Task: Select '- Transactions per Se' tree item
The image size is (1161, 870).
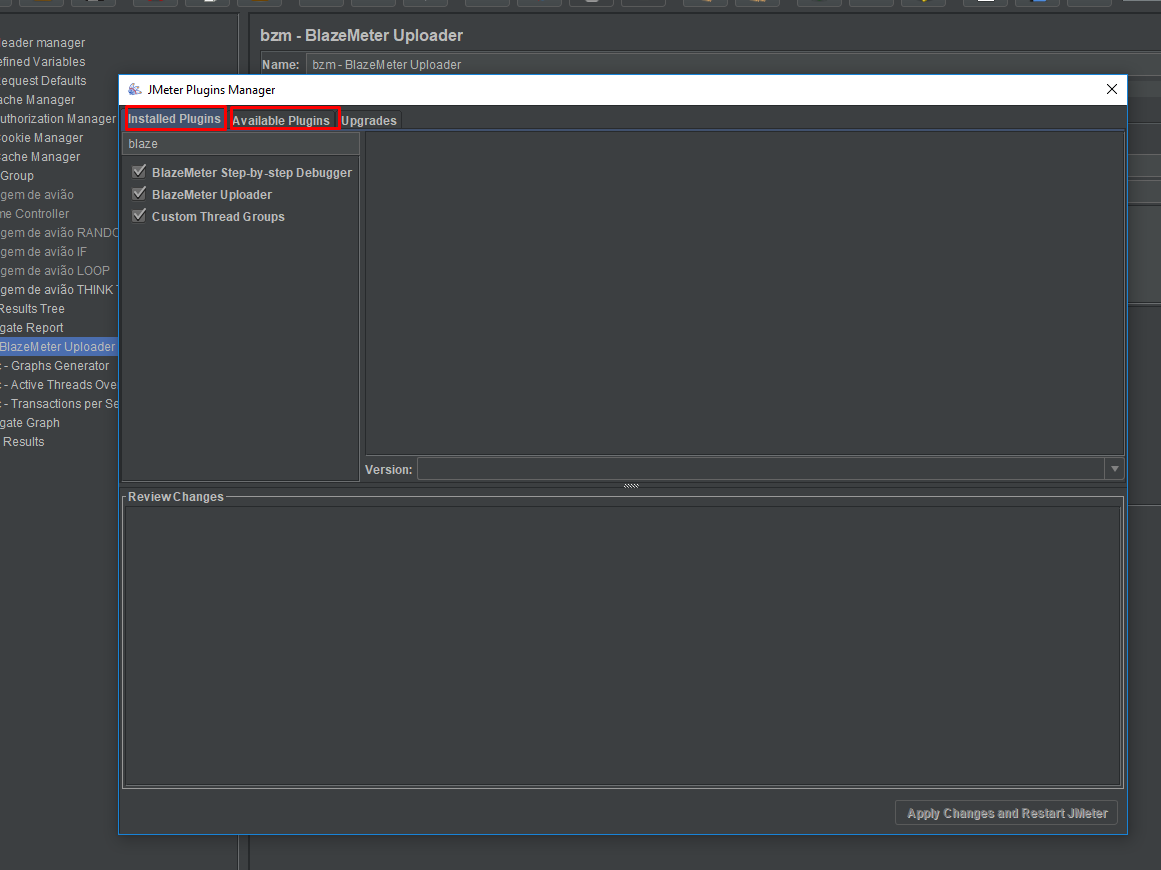Action: 59,404
